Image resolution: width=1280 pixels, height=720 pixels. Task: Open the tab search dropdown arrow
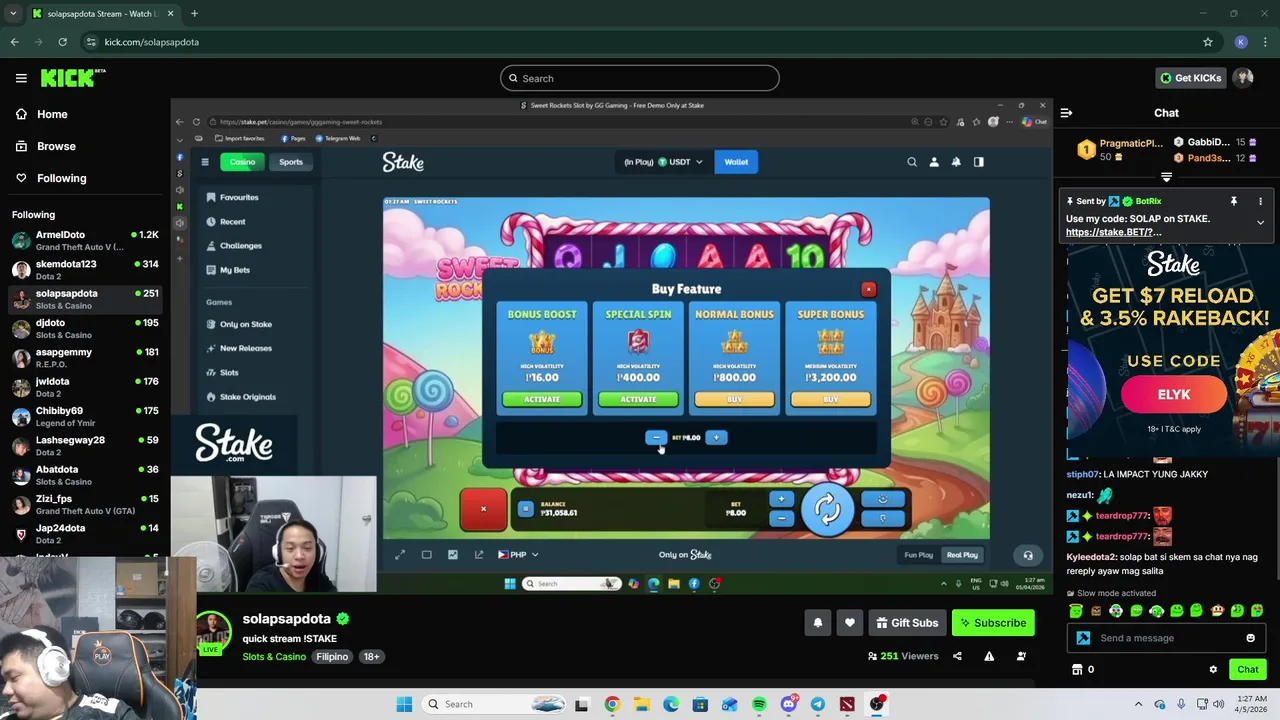[x=14, y=14]
